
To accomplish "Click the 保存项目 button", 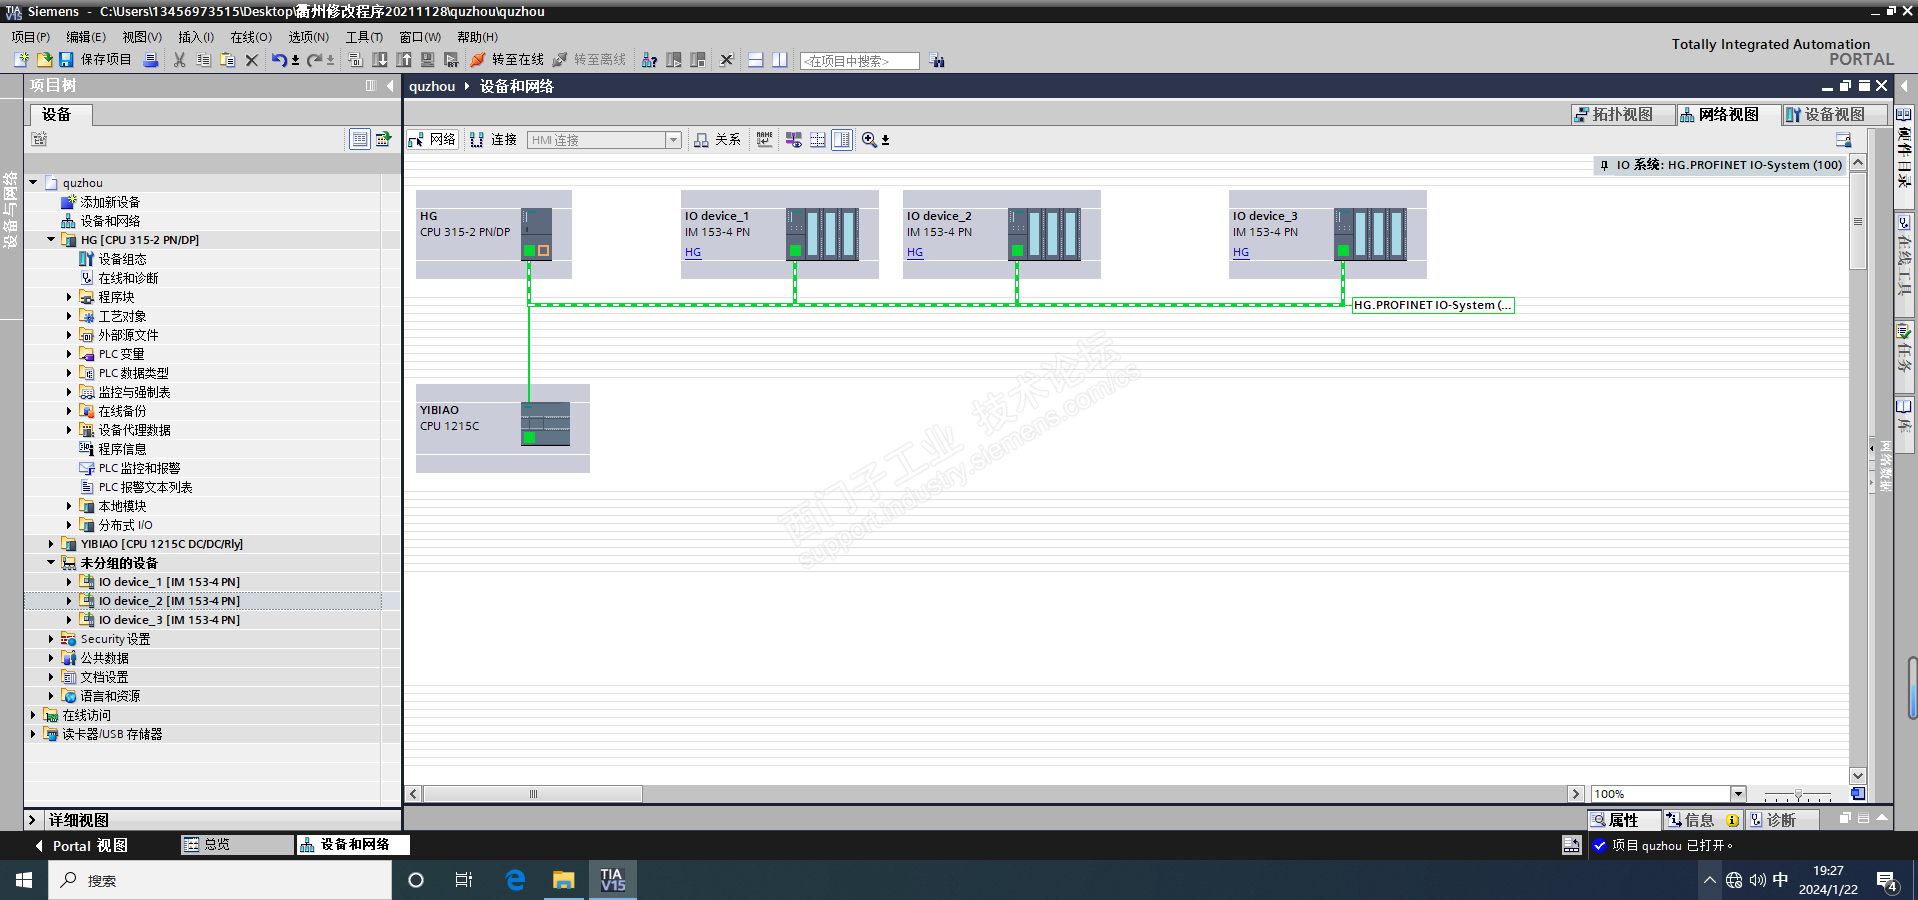I will 96,60.
